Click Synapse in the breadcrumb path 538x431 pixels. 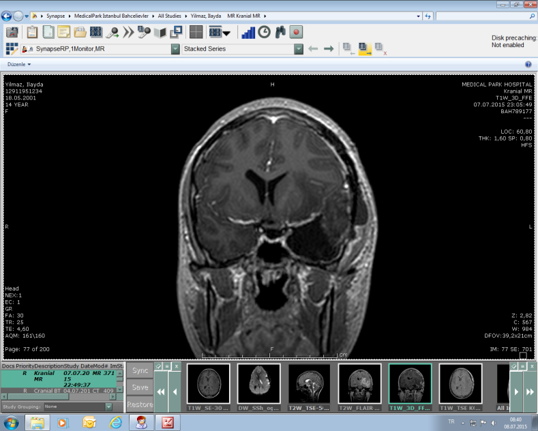click(55, 16)
